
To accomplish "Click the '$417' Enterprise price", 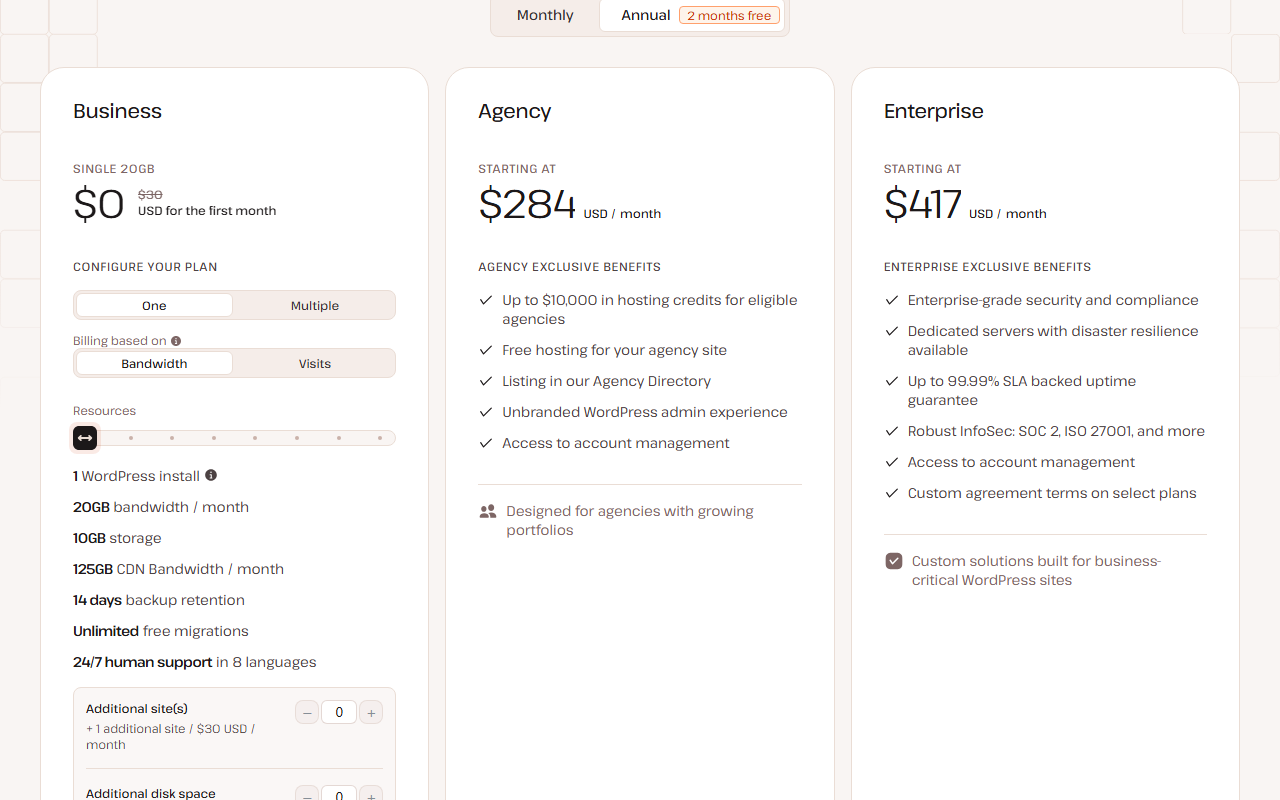I will (x=923, y=204).
